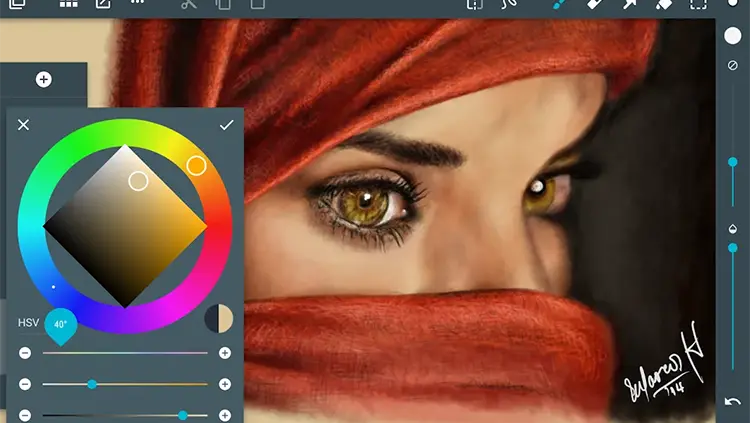750x423 pixels.
Task: Open the layers icon at top-left corner
Action: tap(17, 4)
